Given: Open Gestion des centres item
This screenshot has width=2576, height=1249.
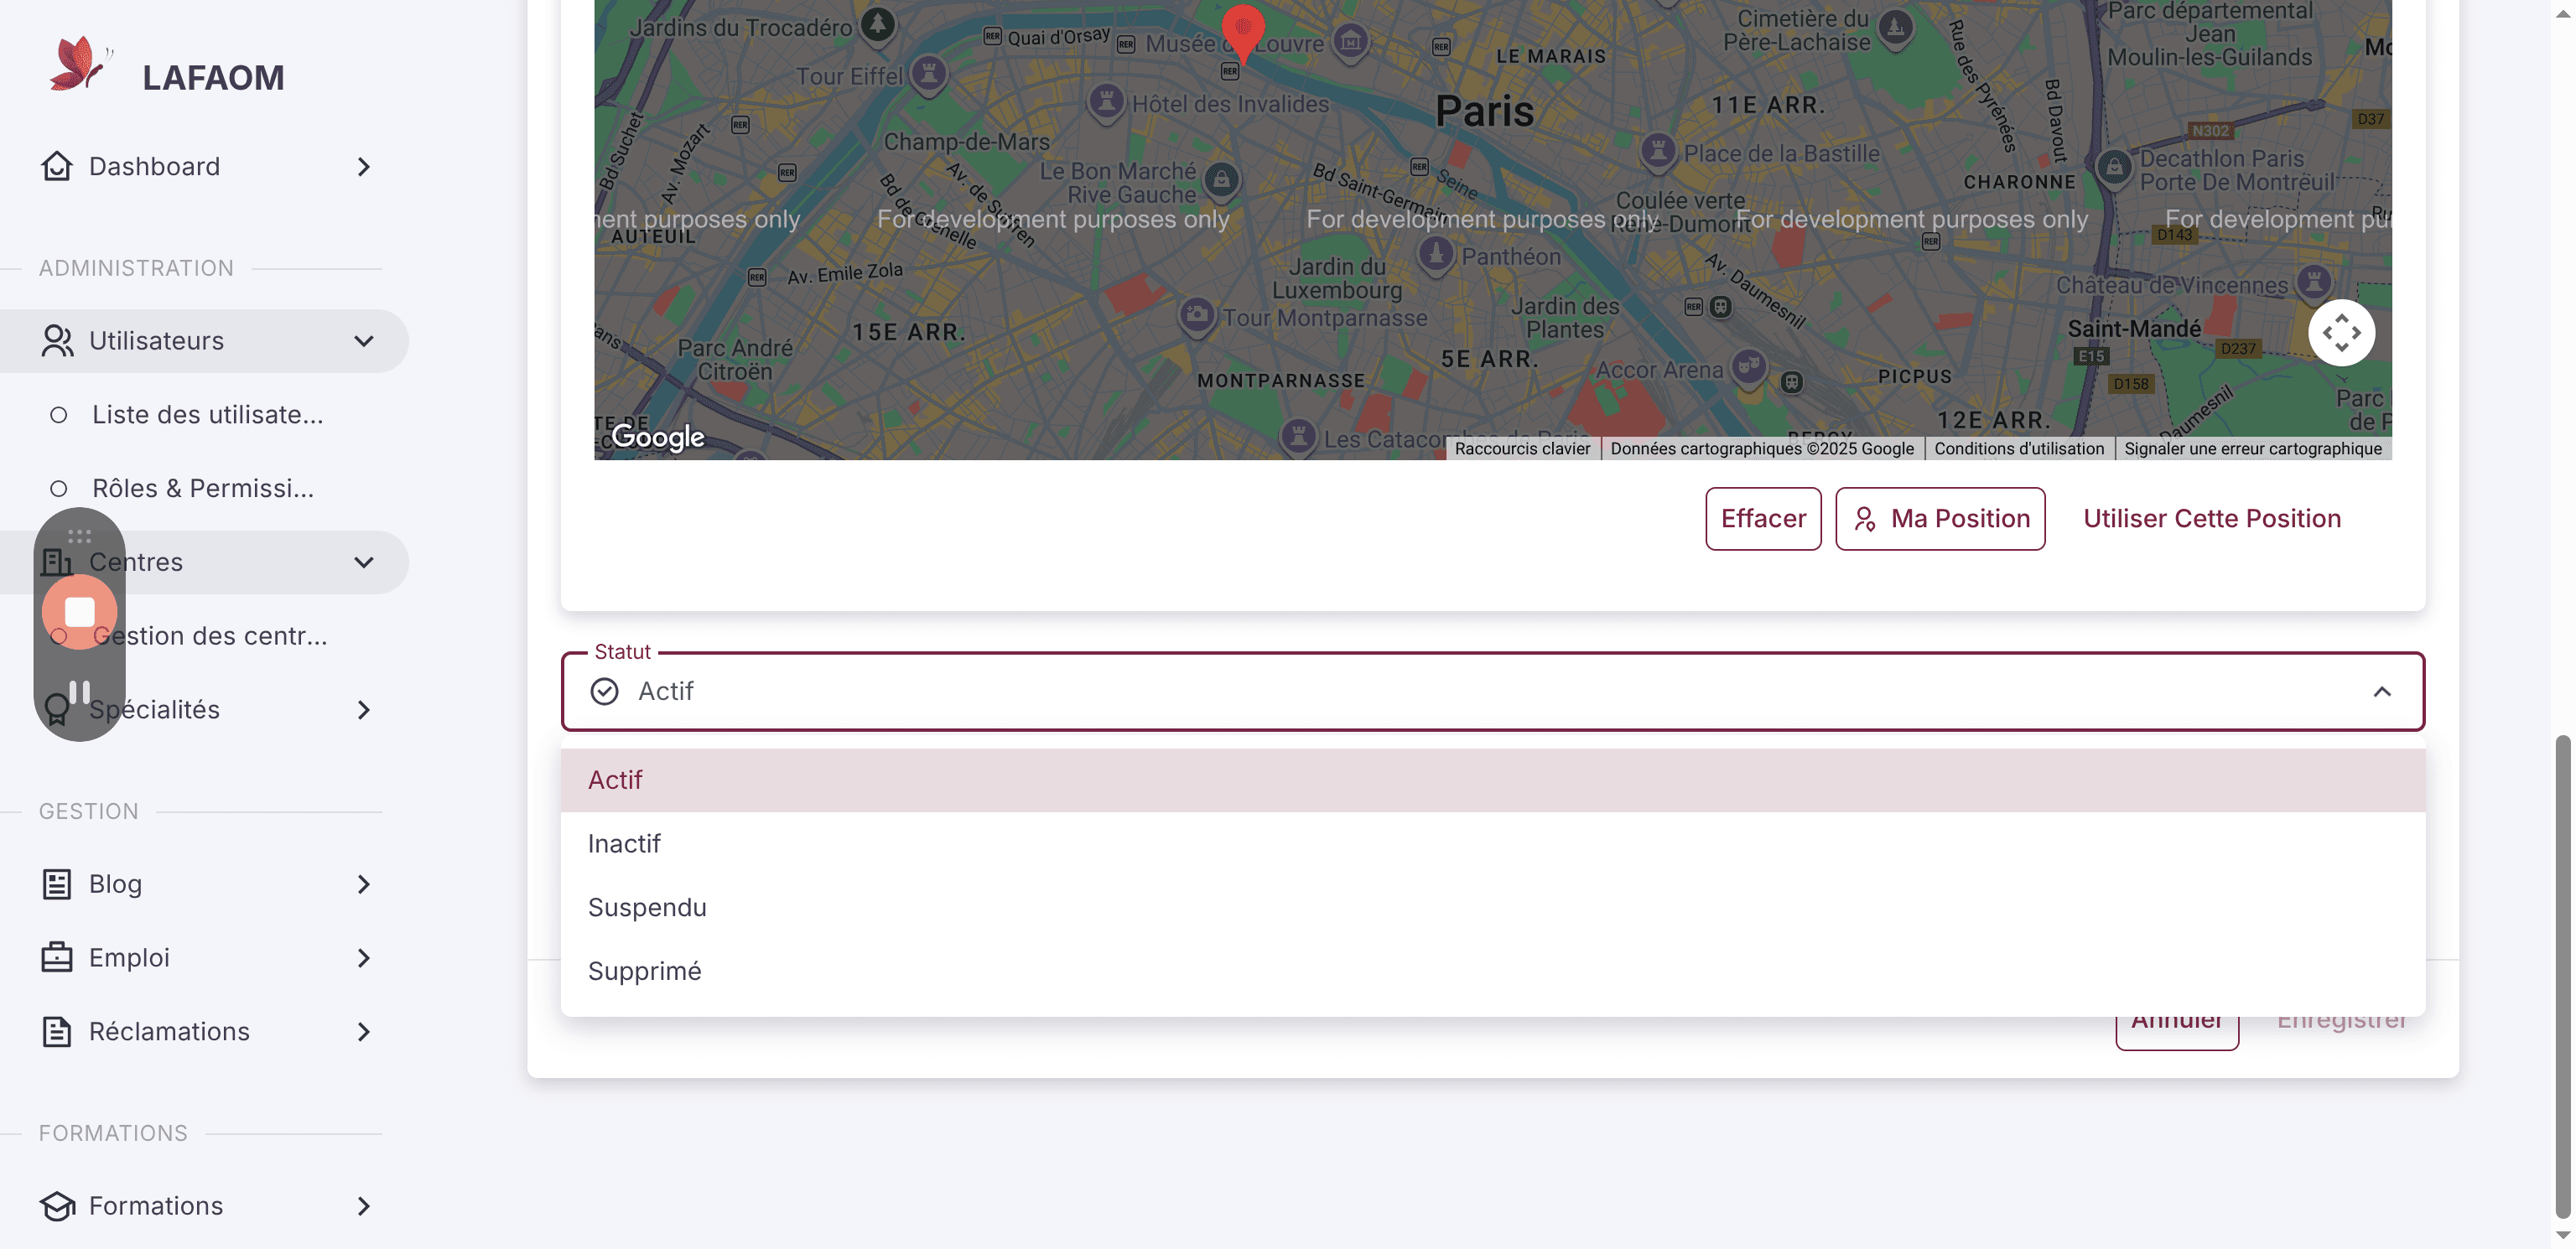Looking at the screenshot, I should coord(209,636).
